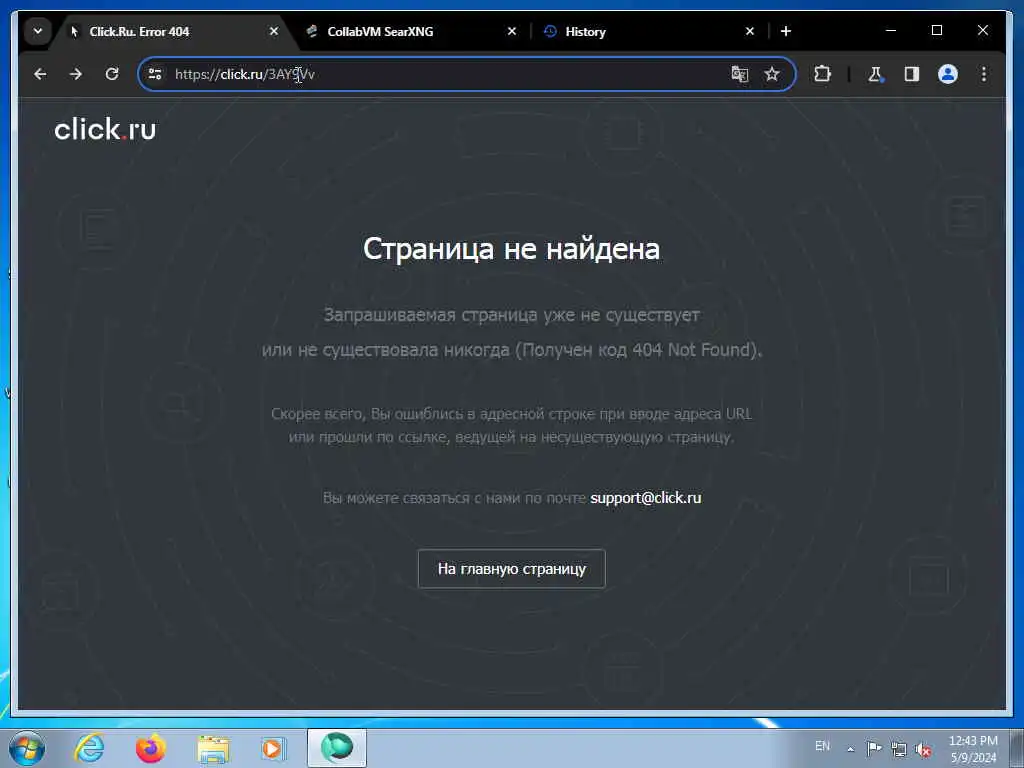Open a new tab with plus button
1024x768 pixels.
click(x=786, y=31)
